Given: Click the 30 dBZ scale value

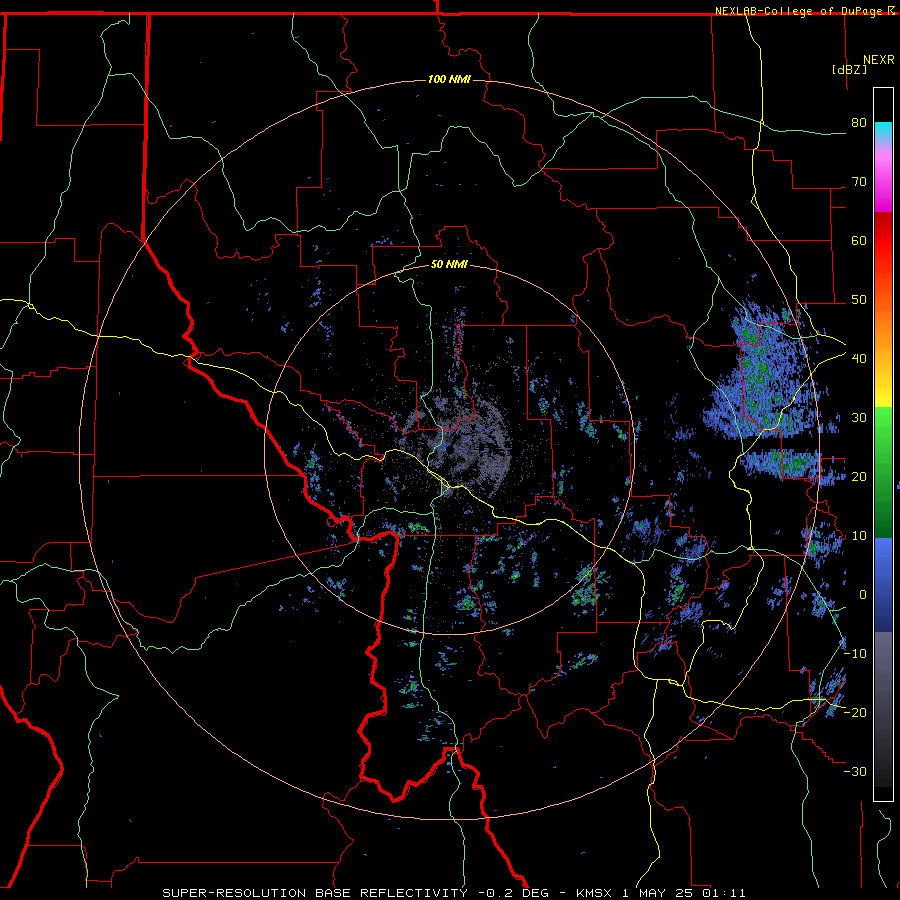Looking at the screenshot, I should [x=859, y=418].
